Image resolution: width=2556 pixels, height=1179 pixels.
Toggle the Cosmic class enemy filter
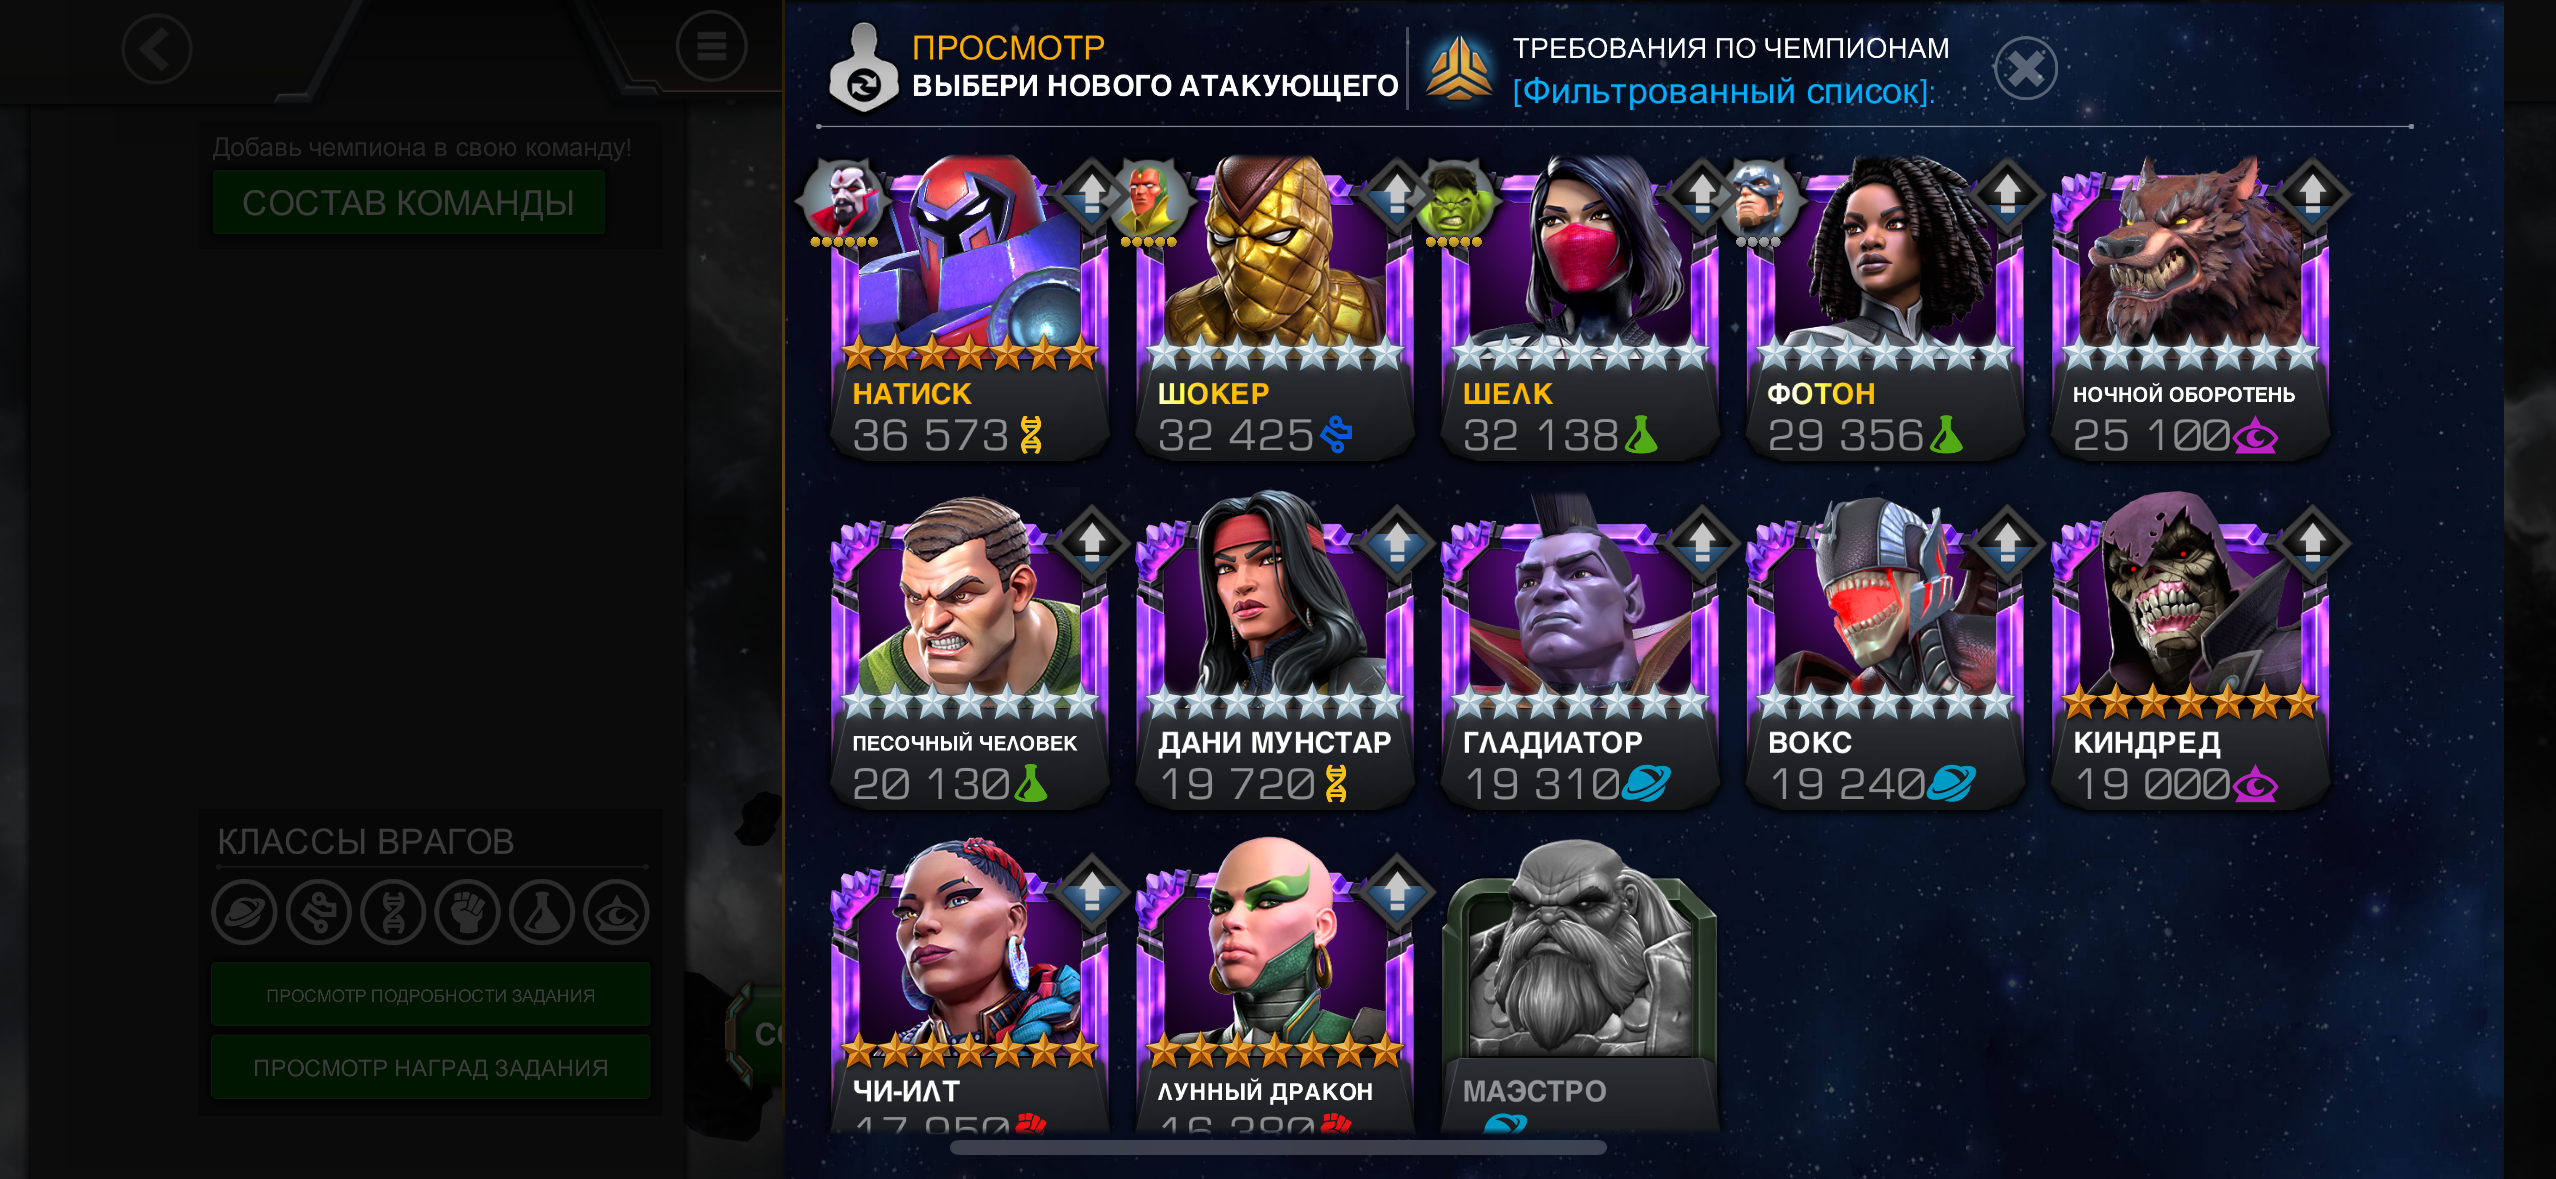click(x=244, y=912)
